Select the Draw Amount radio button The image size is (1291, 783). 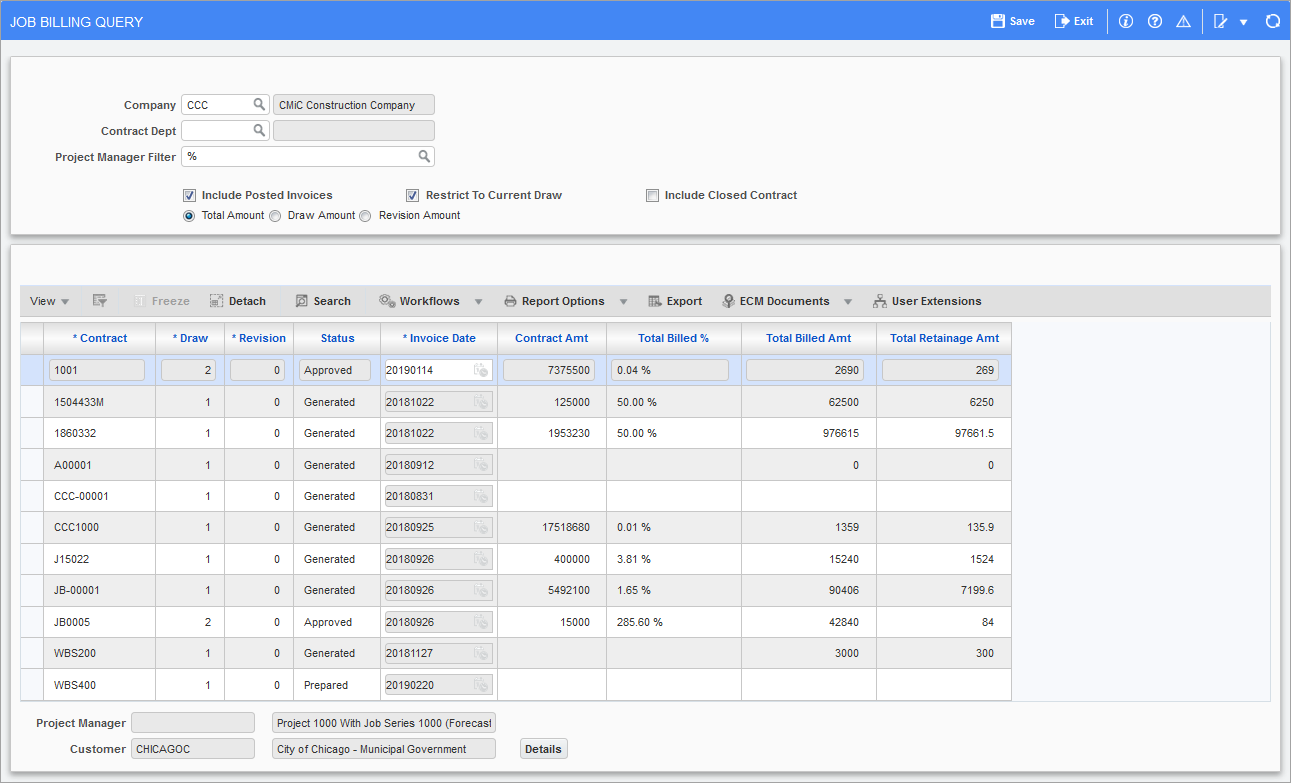pyautogui.click(x=275, y=215)
